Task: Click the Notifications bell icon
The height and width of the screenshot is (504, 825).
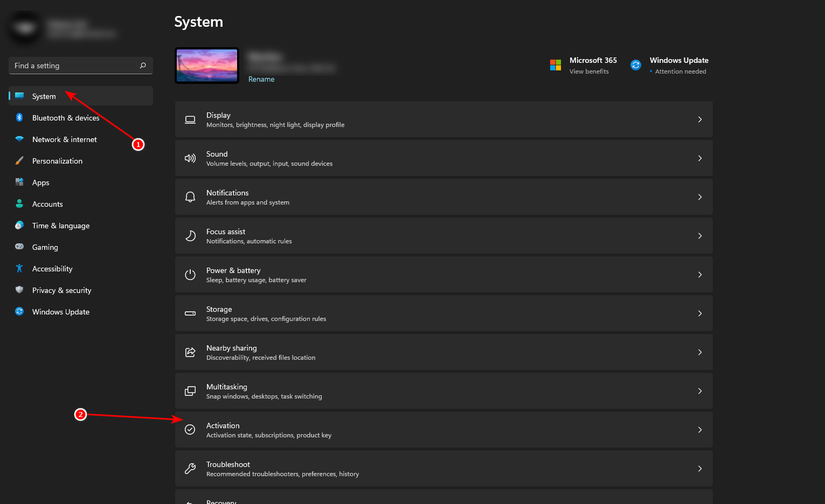Action: [x=190, y=197]
